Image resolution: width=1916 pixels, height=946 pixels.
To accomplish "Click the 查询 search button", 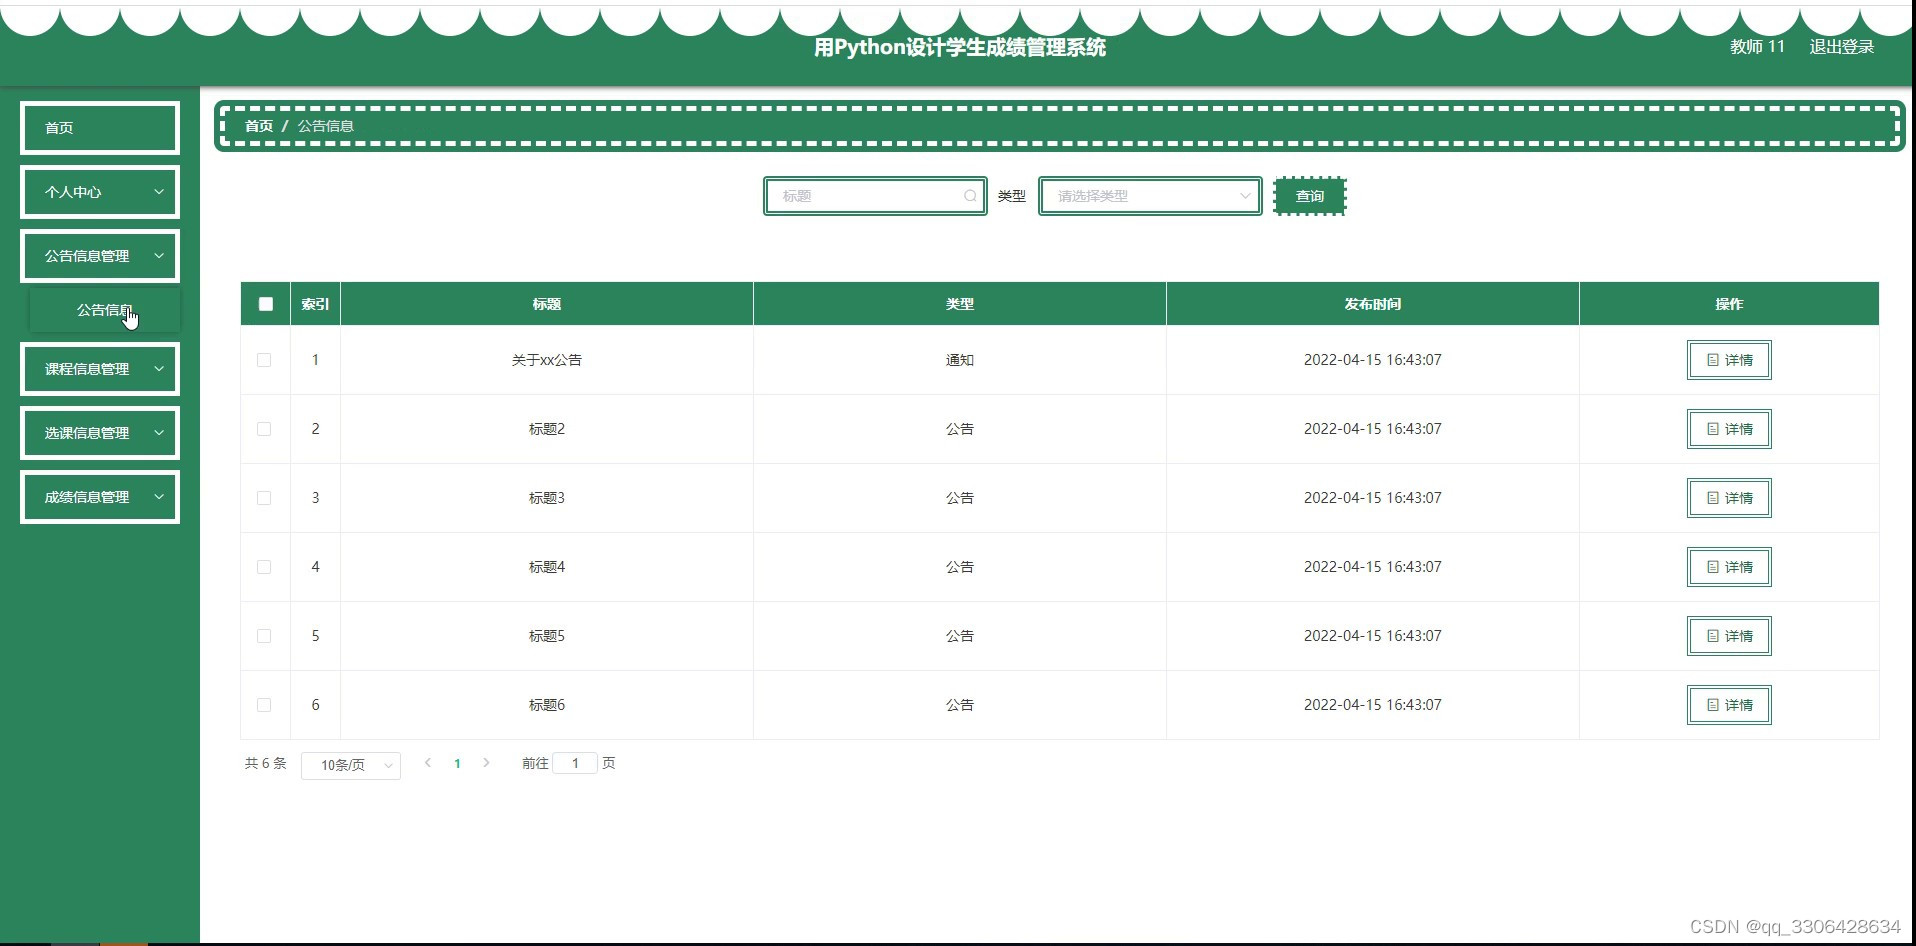I will pos(1310,196).
